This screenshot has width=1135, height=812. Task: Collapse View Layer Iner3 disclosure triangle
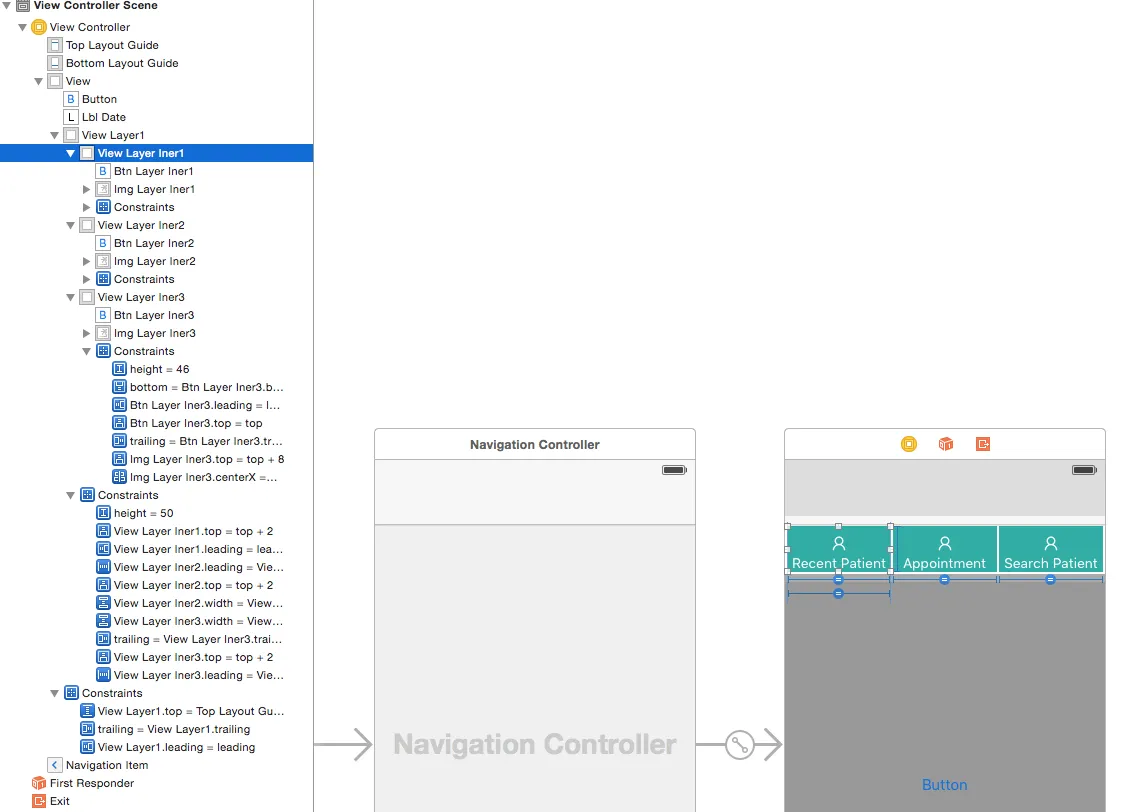point(70,297)
